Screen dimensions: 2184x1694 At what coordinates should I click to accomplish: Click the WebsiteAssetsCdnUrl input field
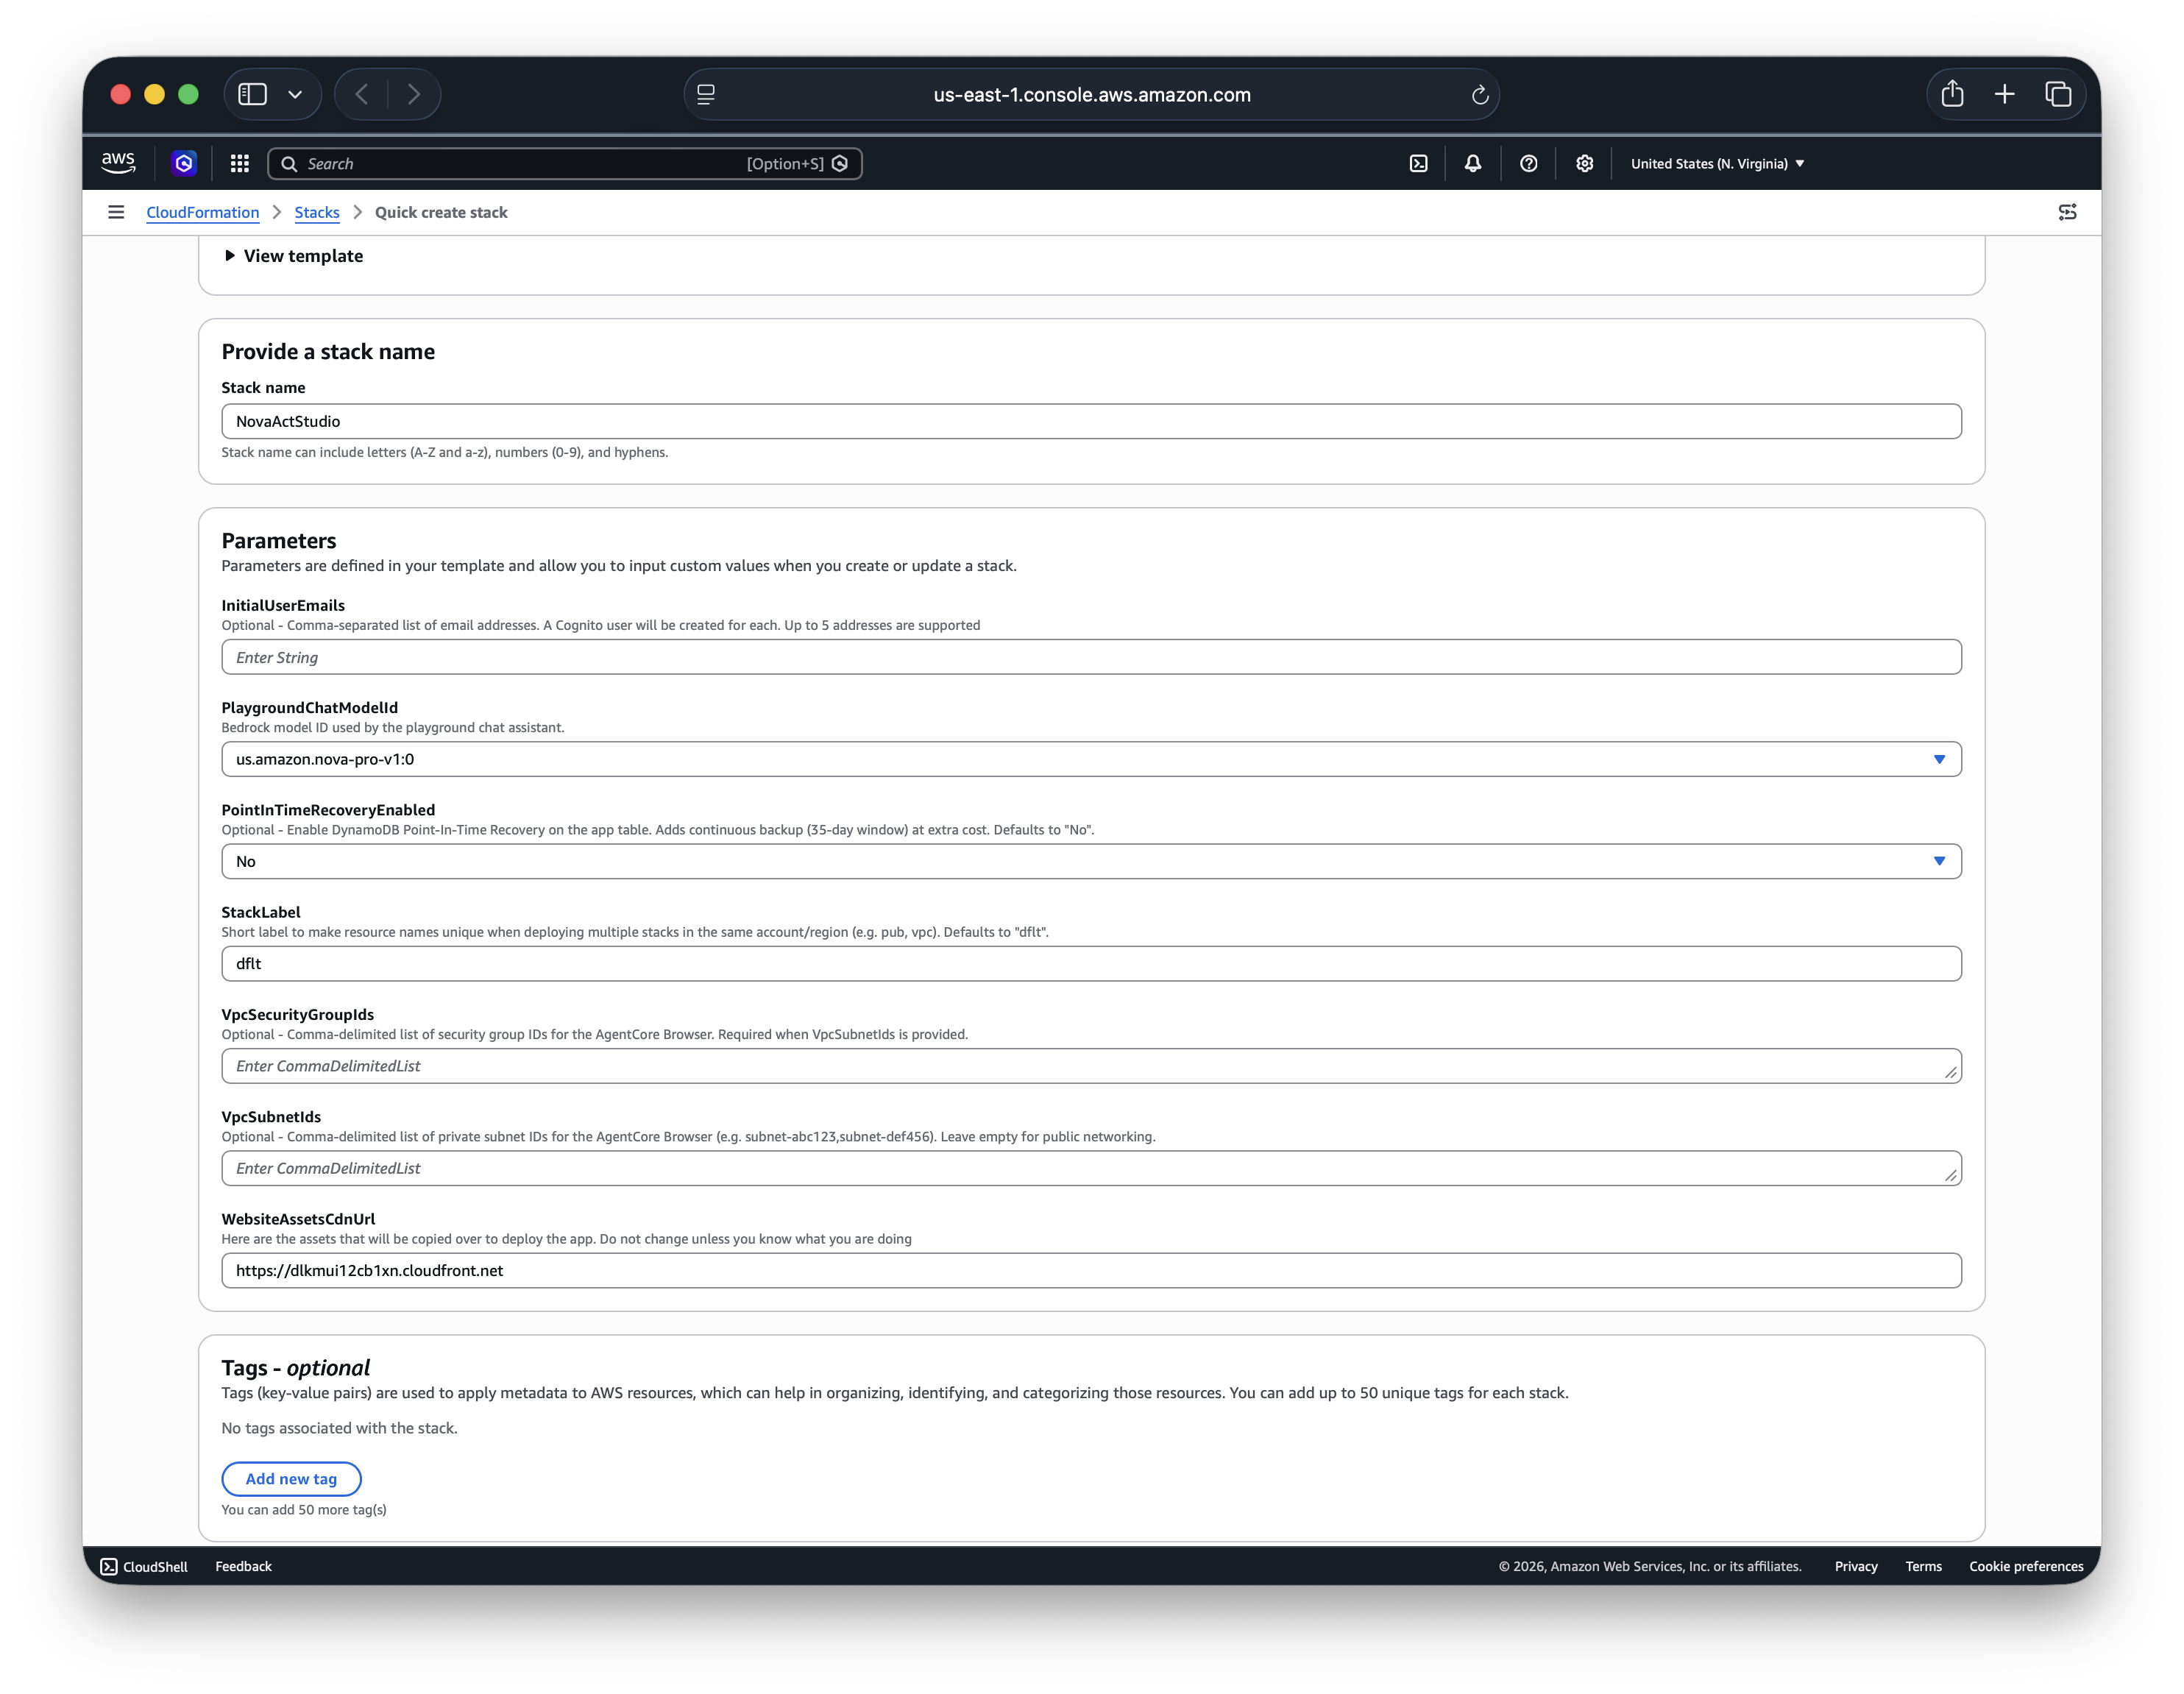(x=1091, y=1270)
